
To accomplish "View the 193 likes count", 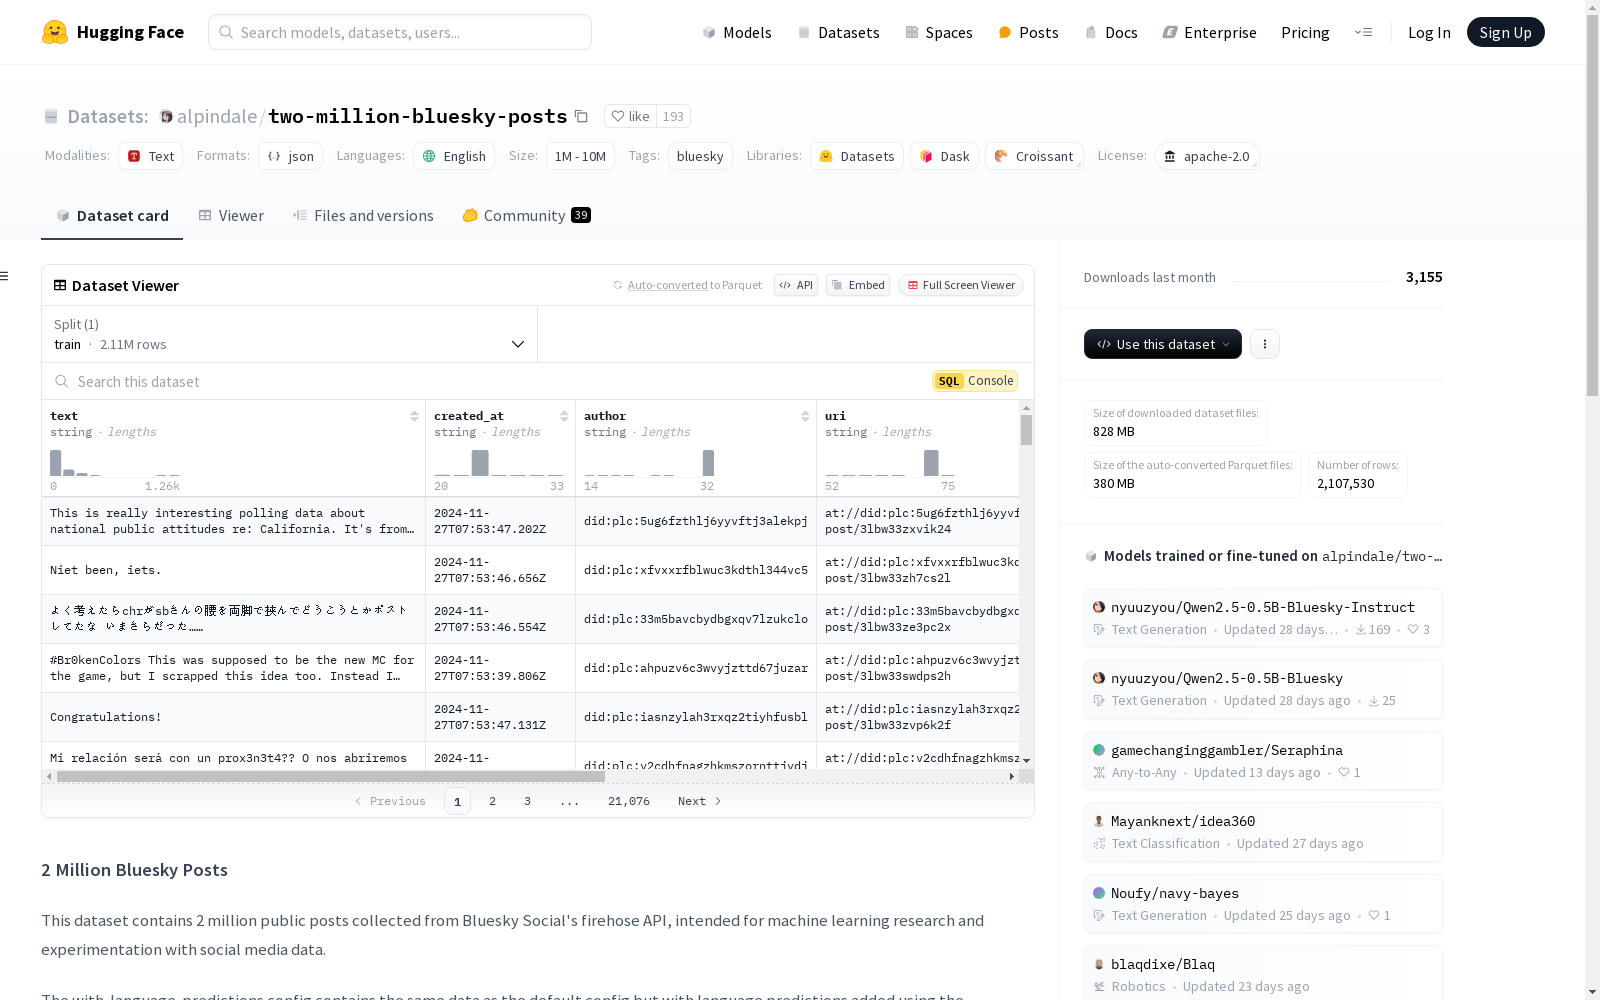I will (x=674, y=116).
